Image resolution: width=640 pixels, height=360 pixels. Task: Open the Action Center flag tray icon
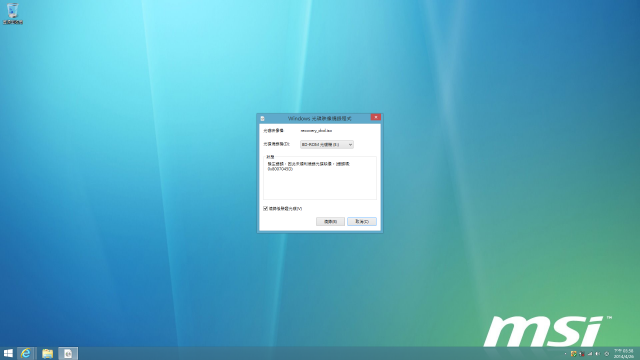click(x=582, y=353)
